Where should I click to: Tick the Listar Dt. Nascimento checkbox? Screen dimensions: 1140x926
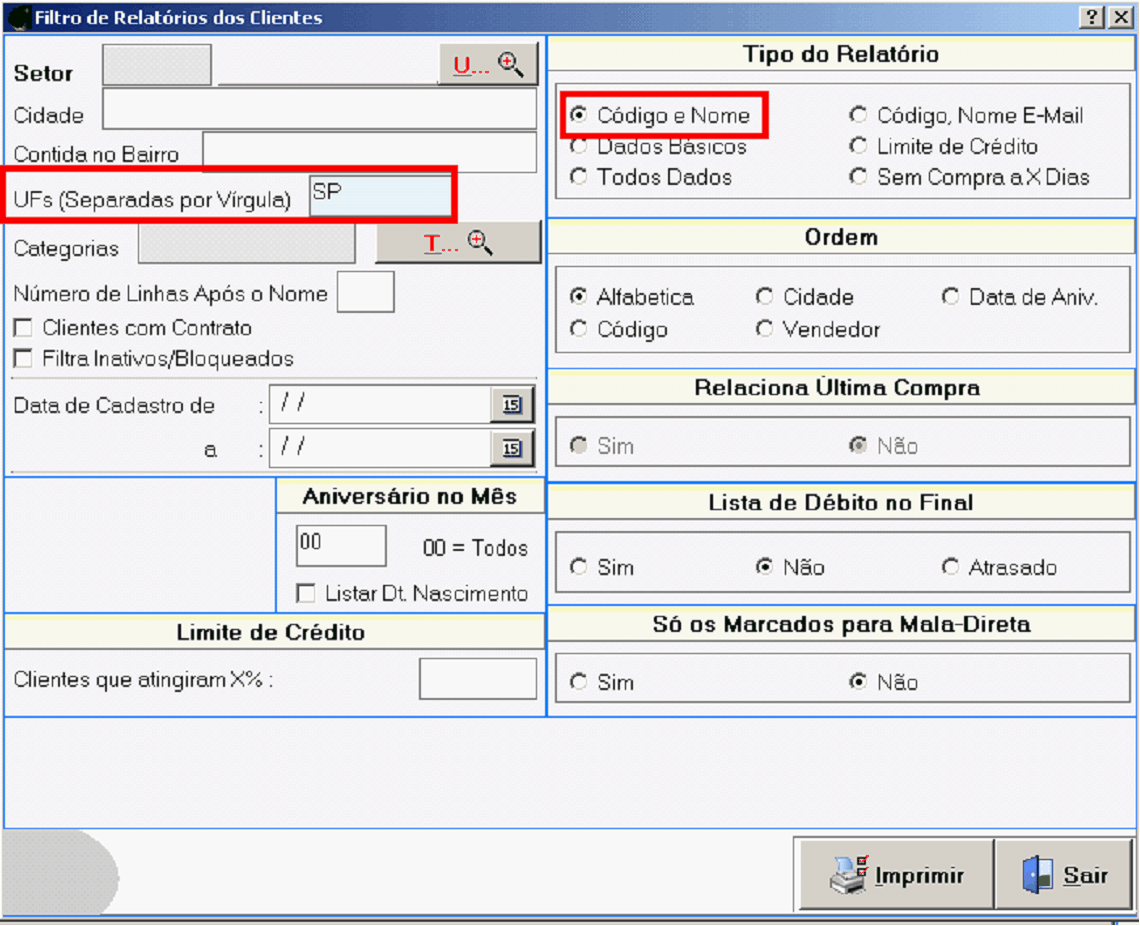306,594
